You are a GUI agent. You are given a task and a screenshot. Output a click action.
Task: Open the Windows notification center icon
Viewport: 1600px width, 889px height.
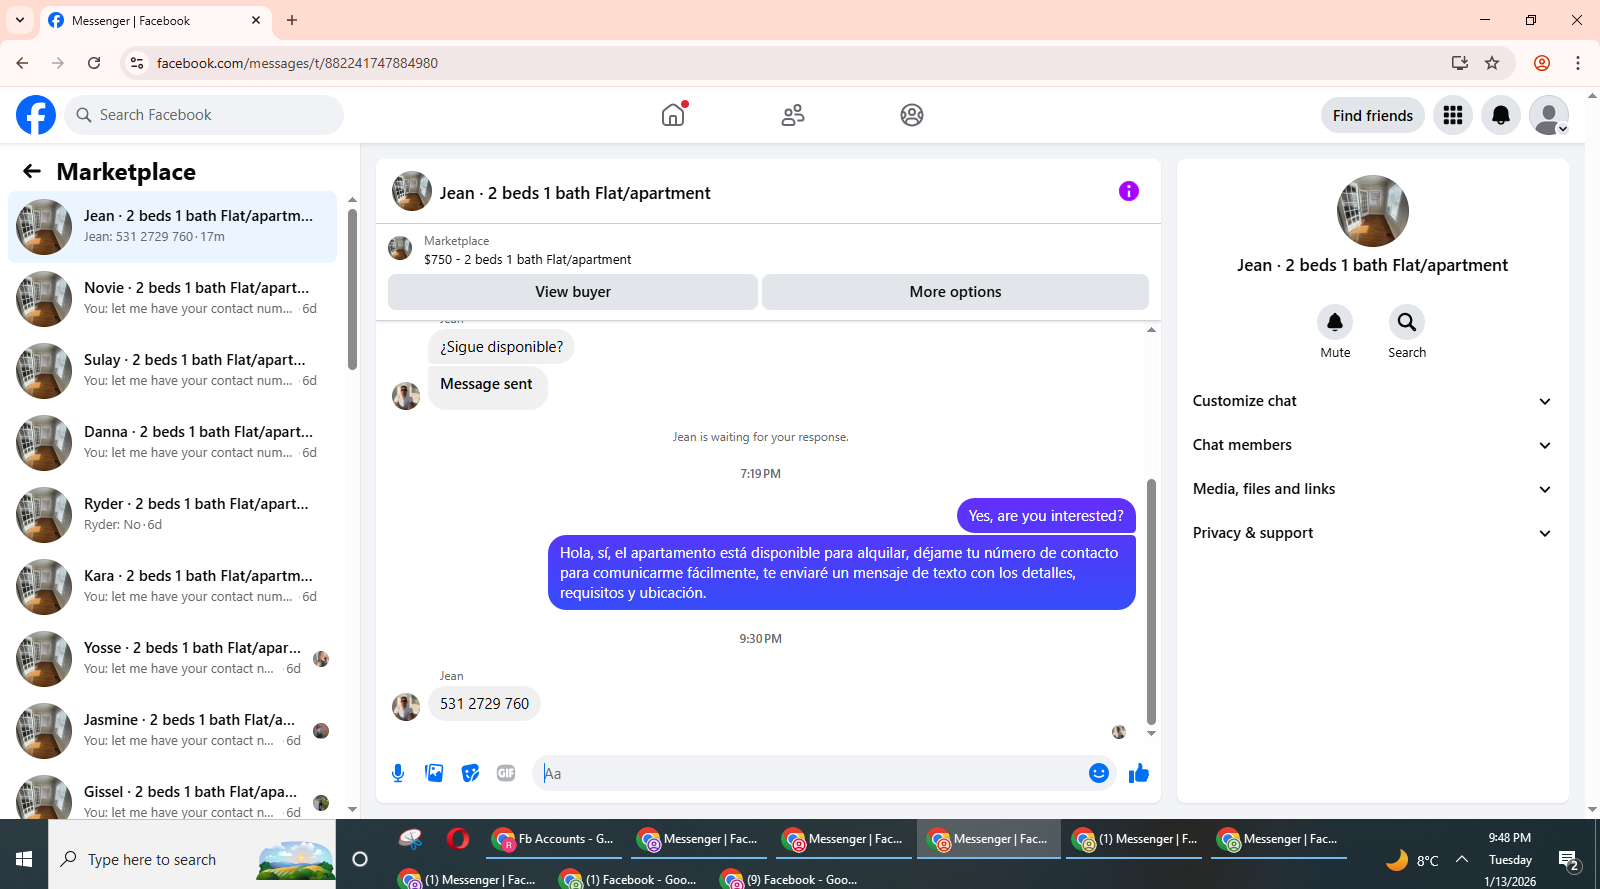click(1568, 859)
